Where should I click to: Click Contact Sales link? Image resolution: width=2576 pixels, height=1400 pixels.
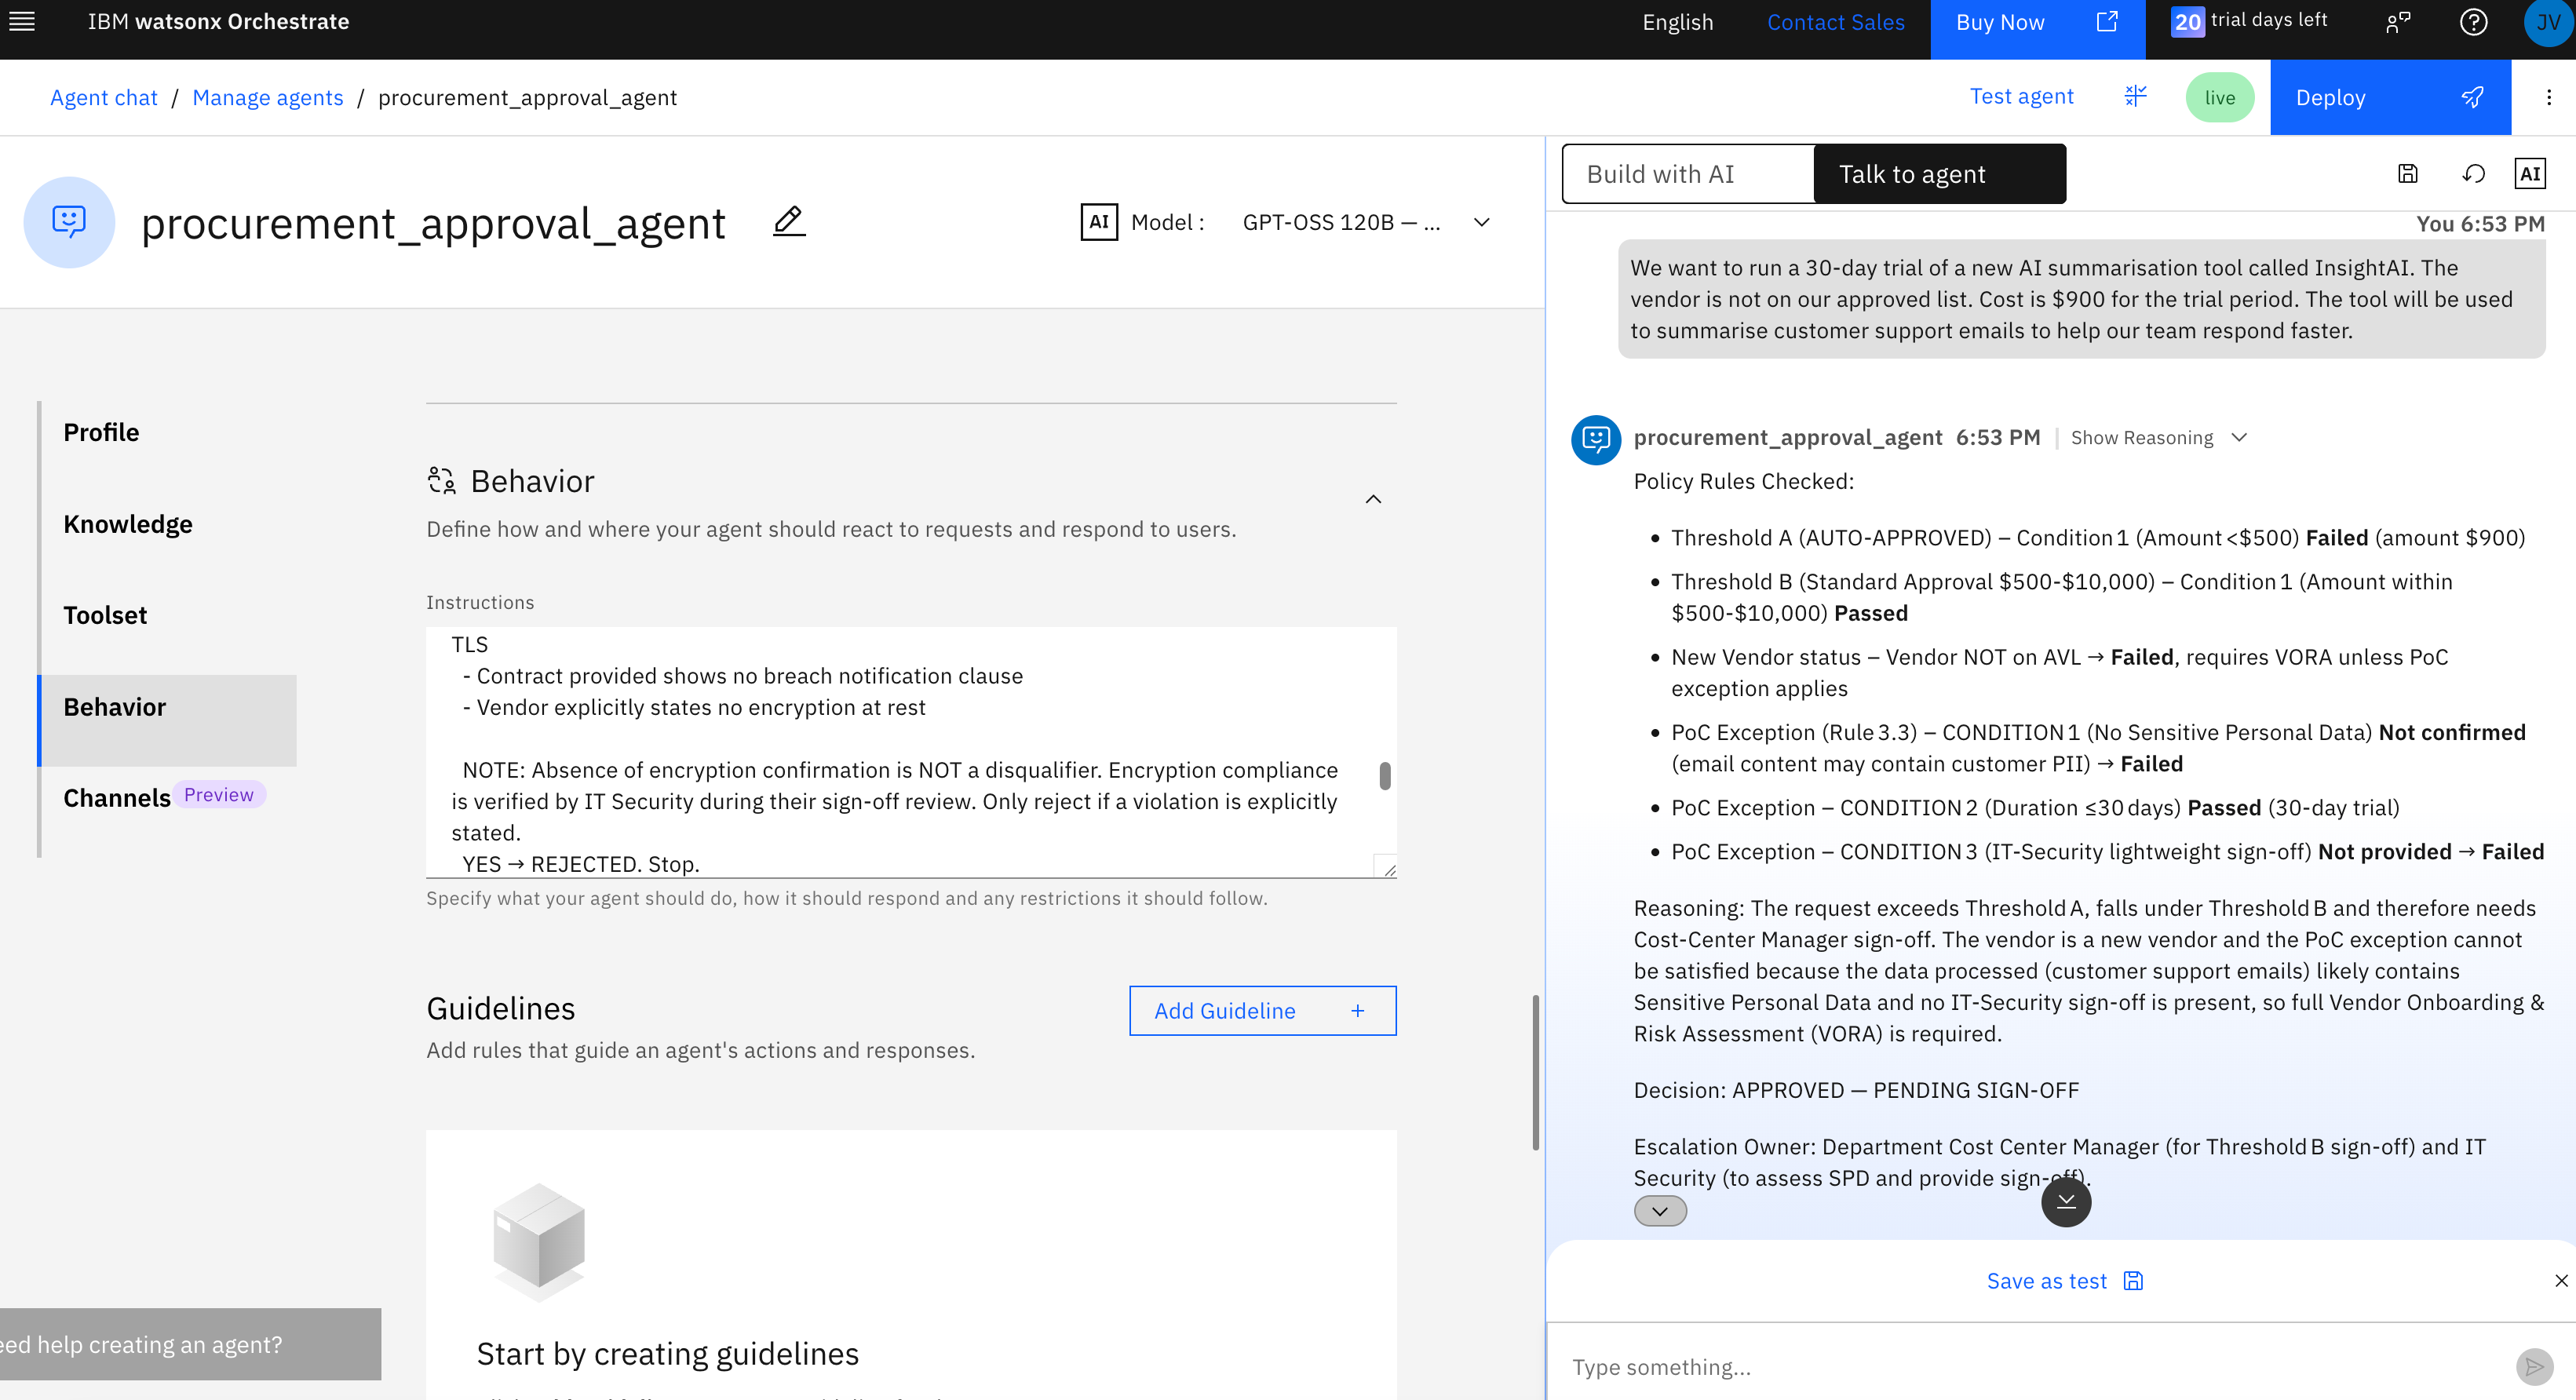(x=1835, y=22)
